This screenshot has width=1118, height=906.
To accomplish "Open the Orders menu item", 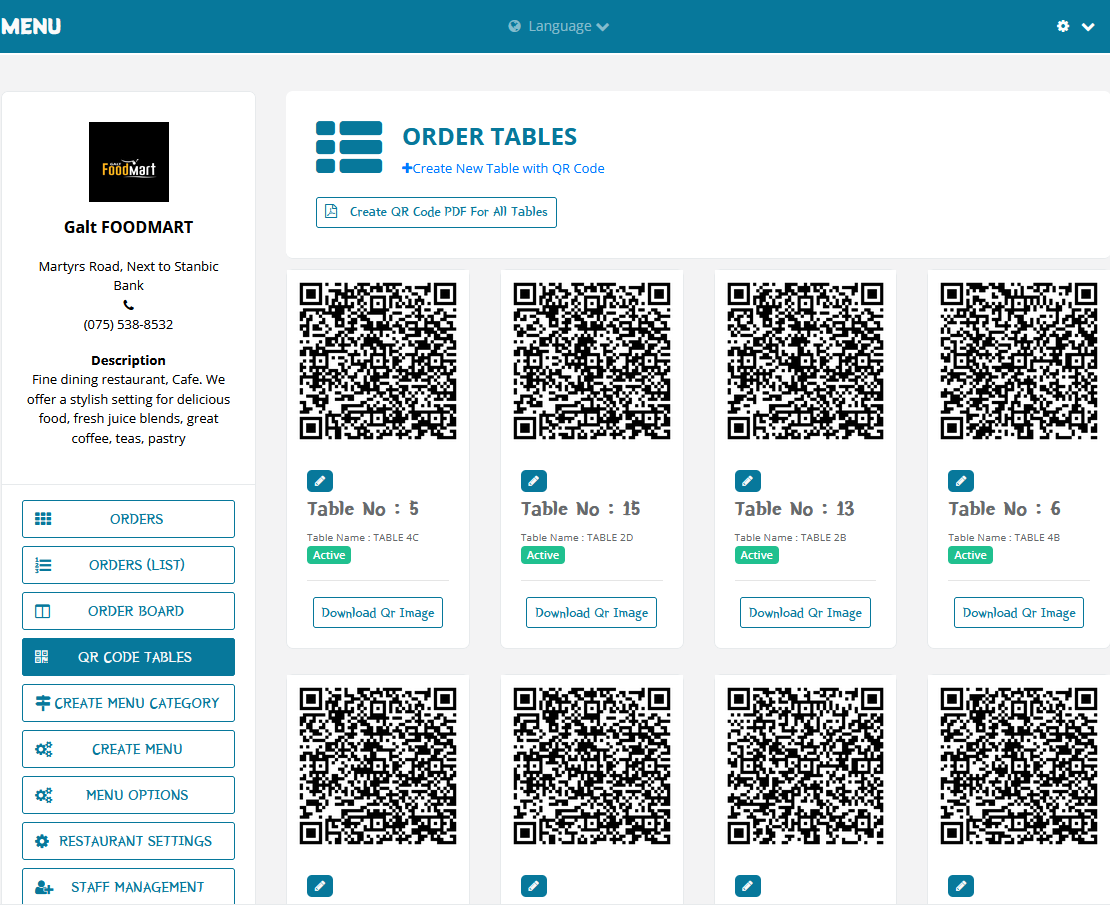I will click(x=128, y=519).
